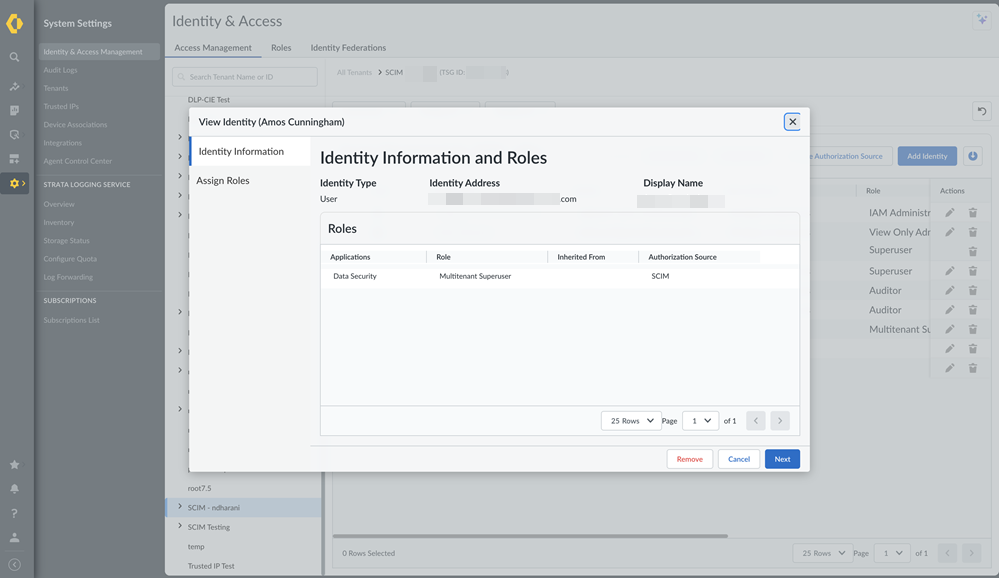This screenshot has height=578, width=1000.
Task: Open the Page number dropdown in dialog
Action: click(x=700, y=421)
